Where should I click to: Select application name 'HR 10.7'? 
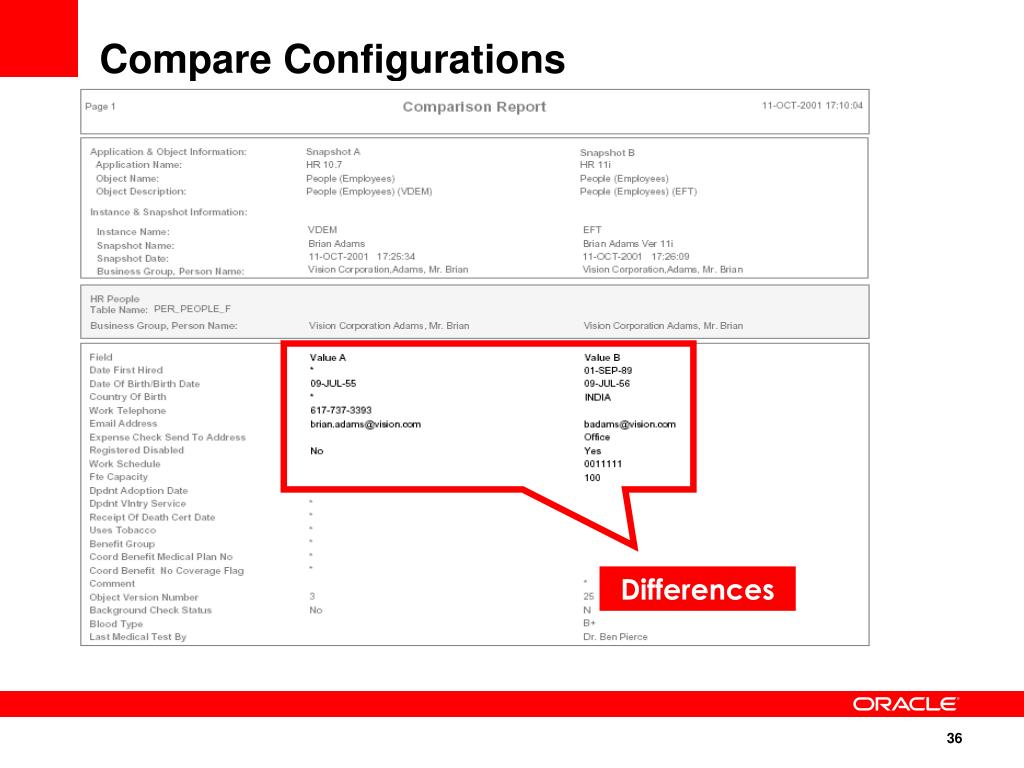[x=324, y=165]
